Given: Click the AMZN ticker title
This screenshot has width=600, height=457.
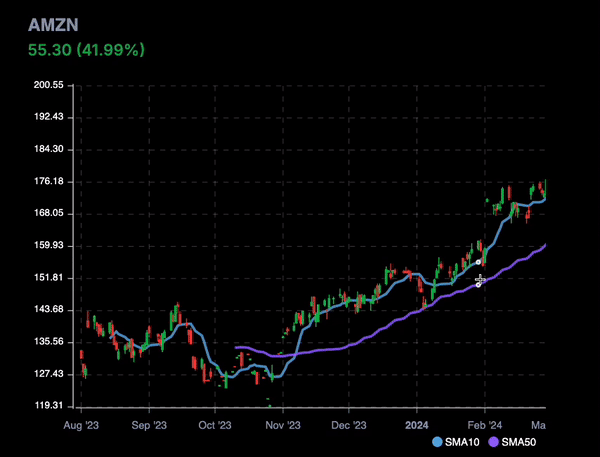Looking at the screenshot, I should [x=53, y=25].
